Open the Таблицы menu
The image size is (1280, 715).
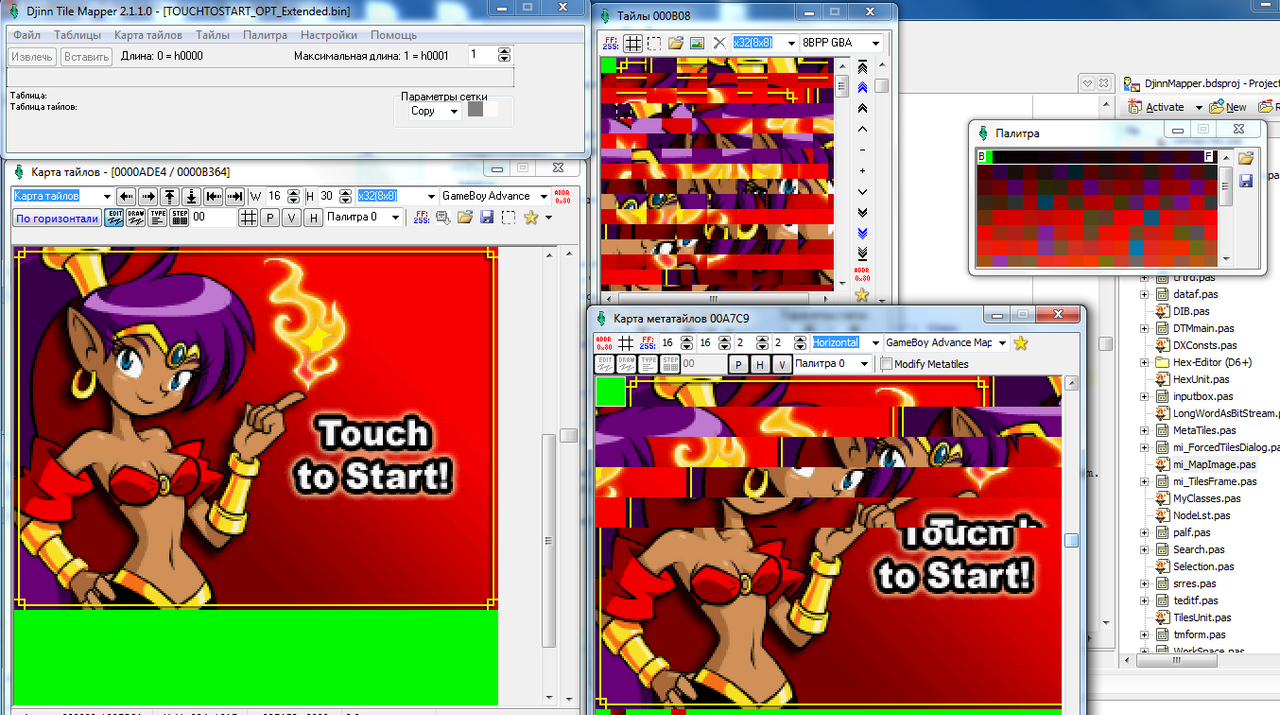coord(77,35)
